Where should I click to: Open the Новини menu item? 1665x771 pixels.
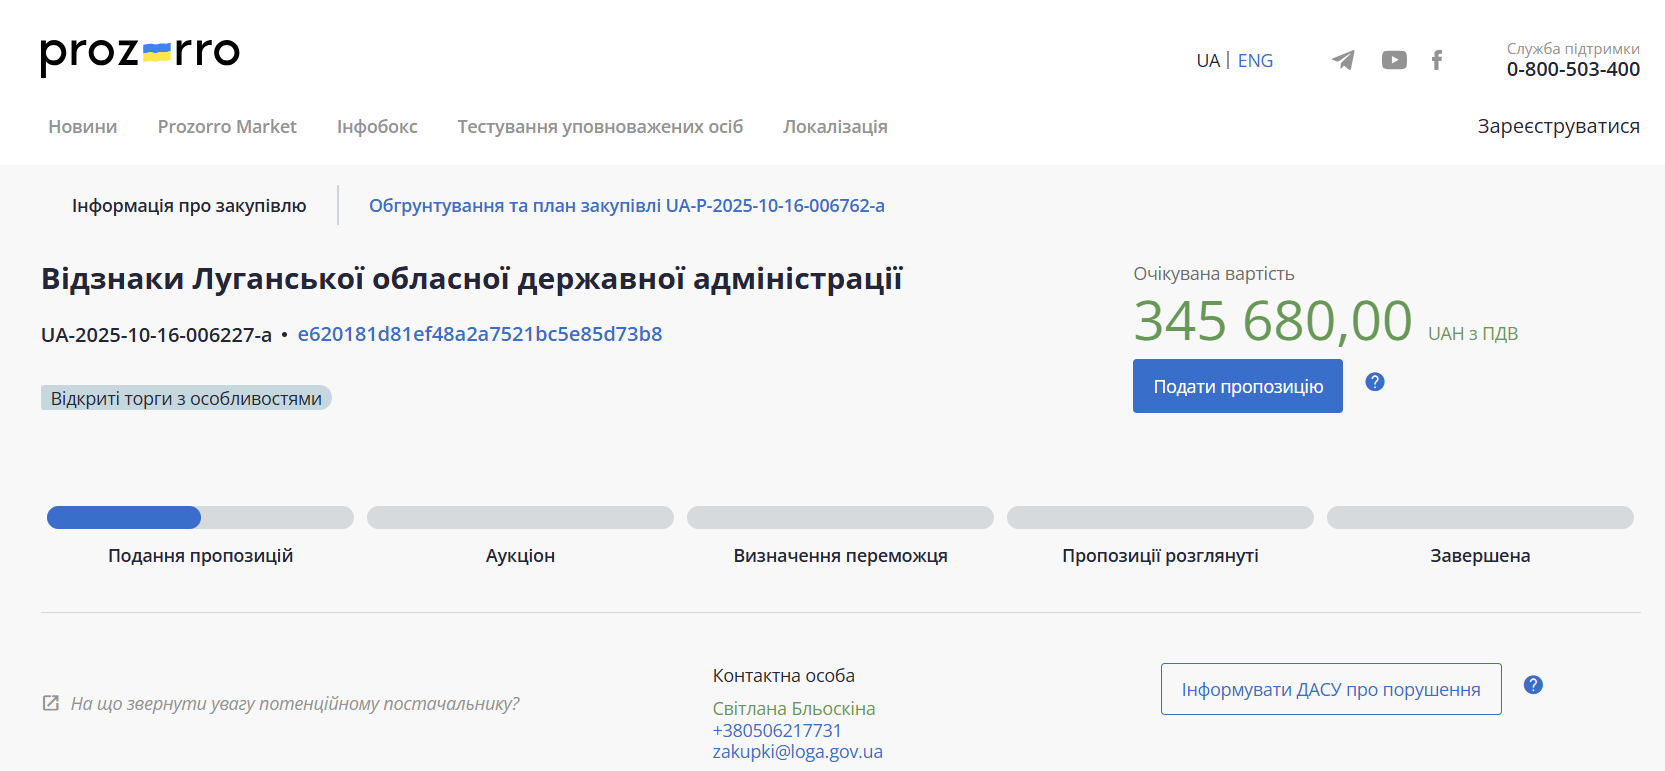[83, 127]
